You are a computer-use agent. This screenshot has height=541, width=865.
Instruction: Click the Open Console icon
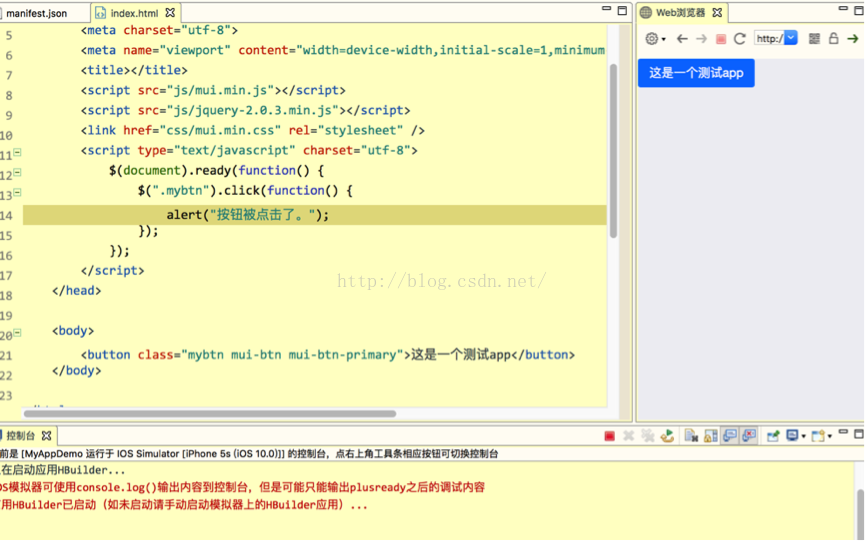[x=818, y=436]
